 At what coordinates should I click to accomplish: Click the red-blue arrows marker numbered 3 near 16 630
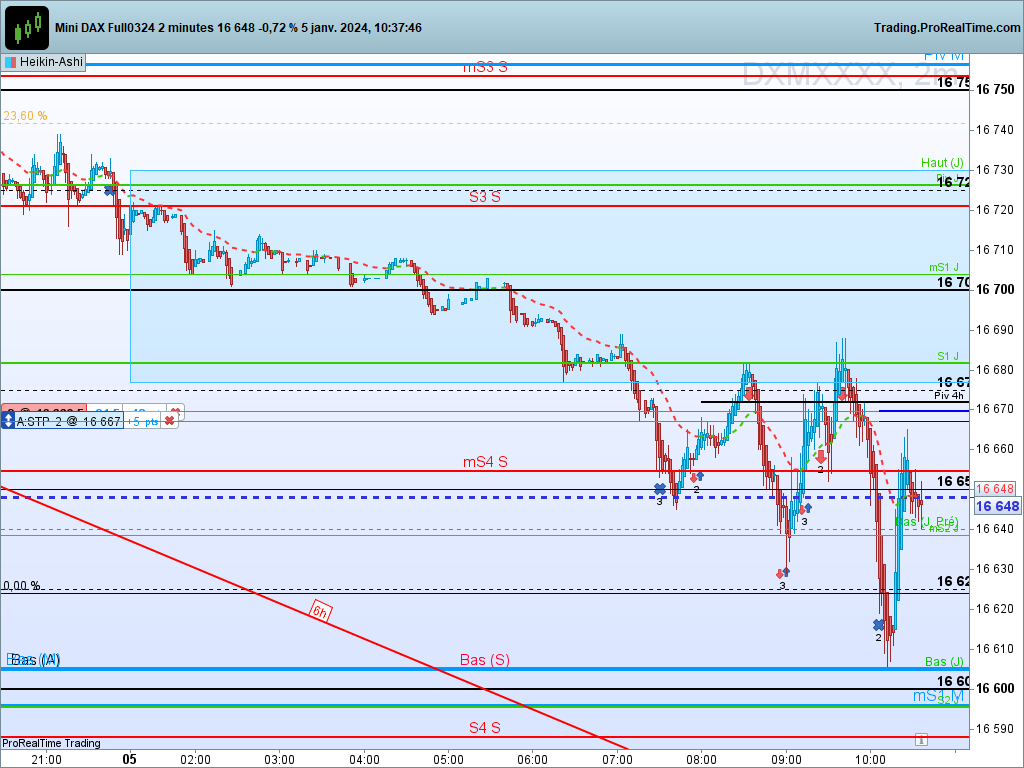click(x=782, y=573)
